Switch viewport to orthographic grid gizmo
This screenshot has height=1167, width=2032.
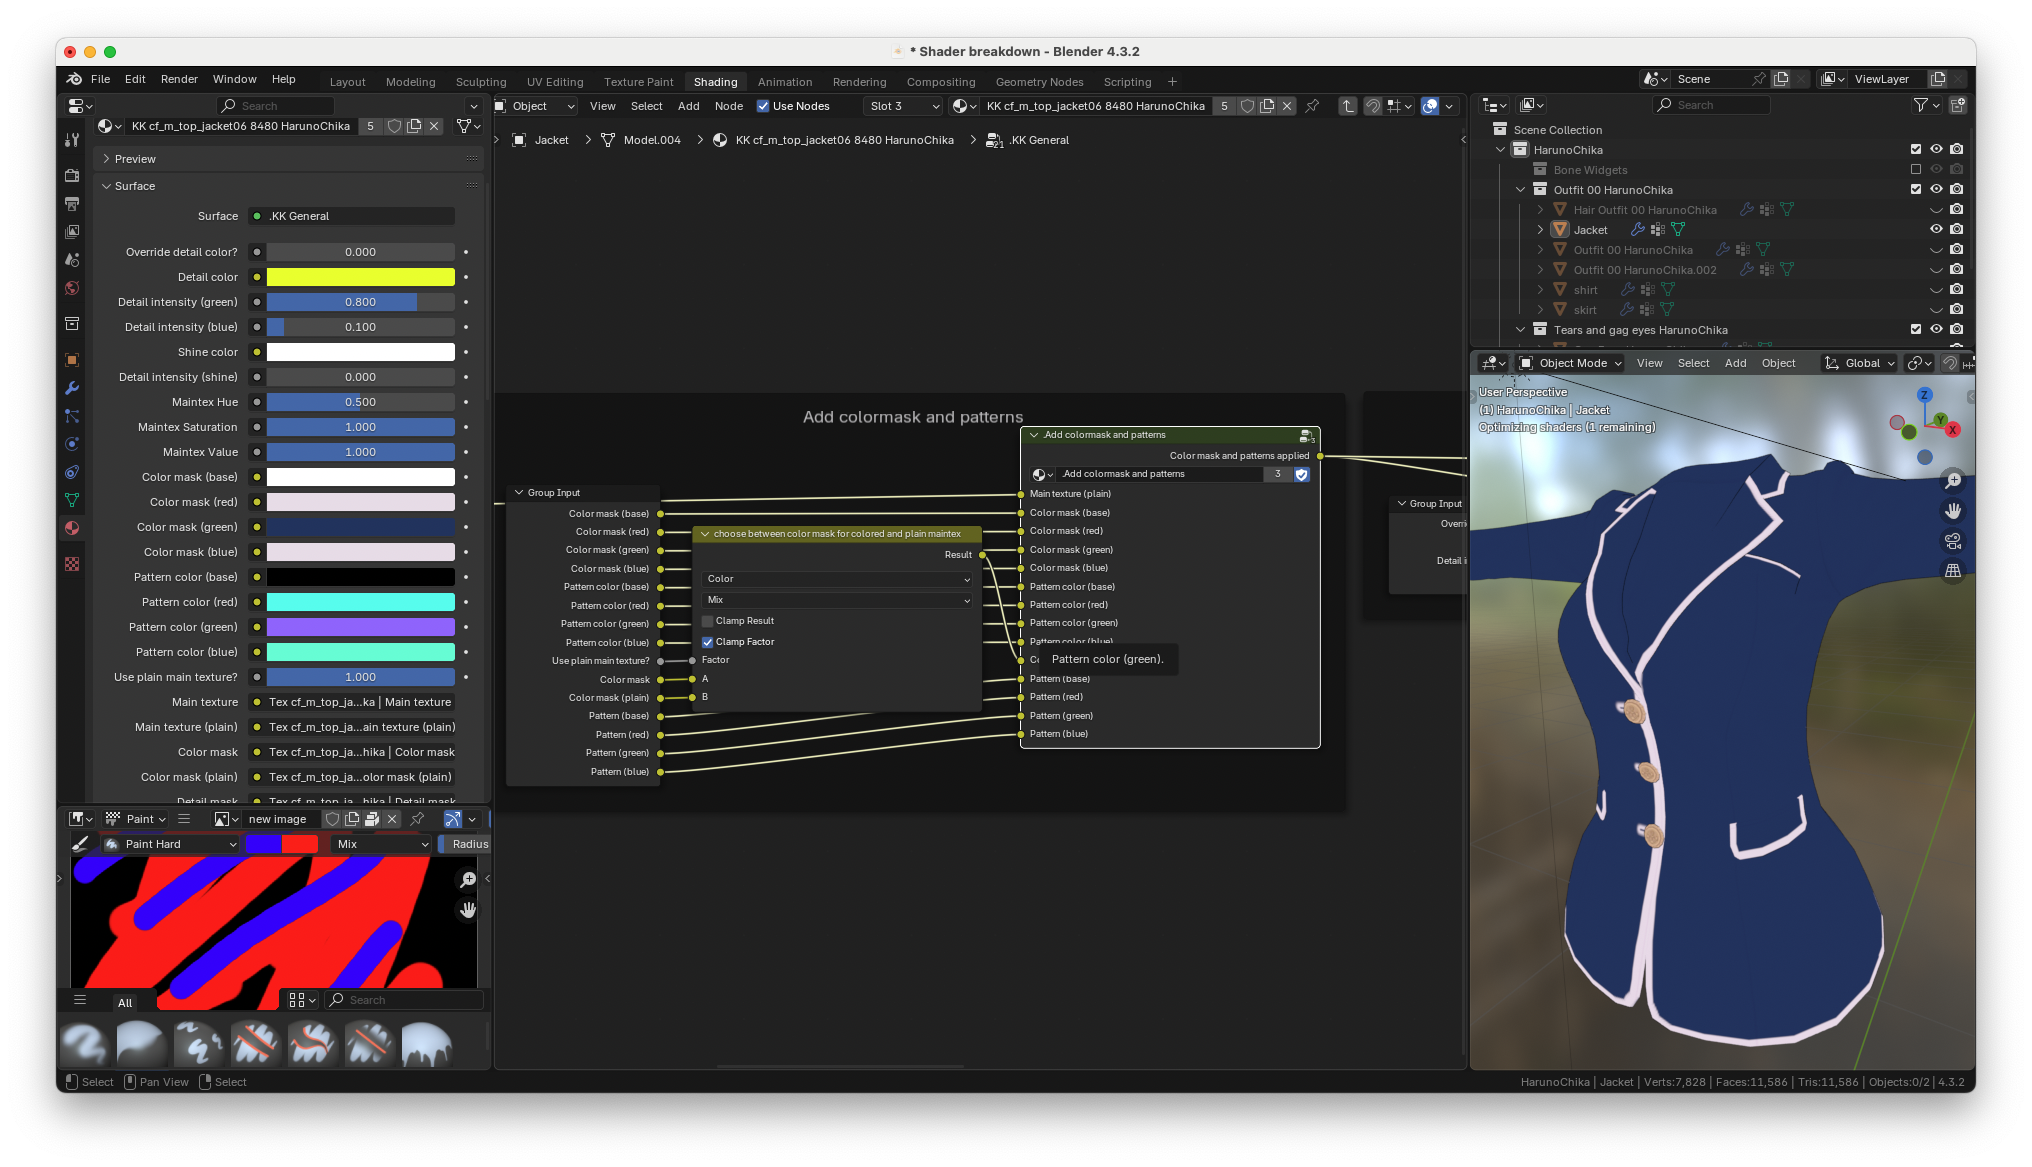1953,571
